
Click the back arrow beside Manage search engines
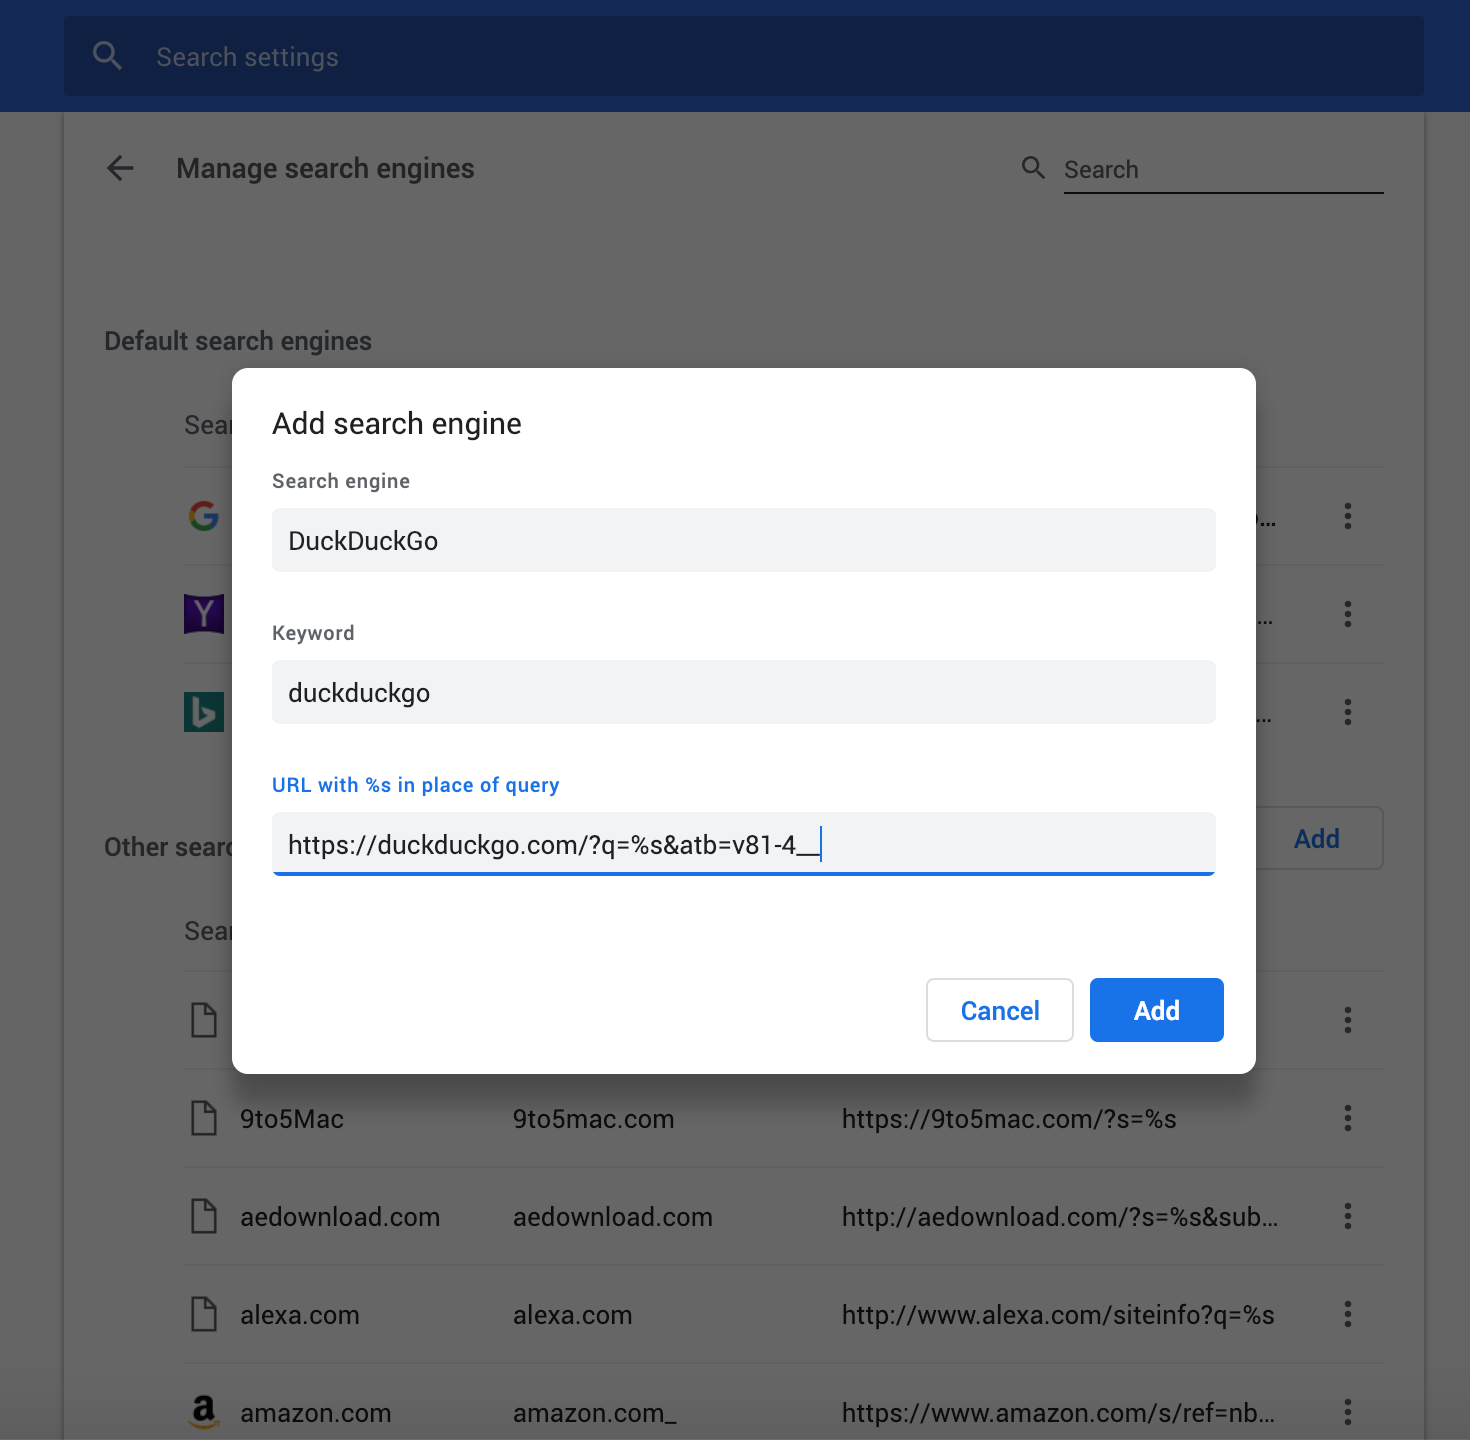point(120,168)
